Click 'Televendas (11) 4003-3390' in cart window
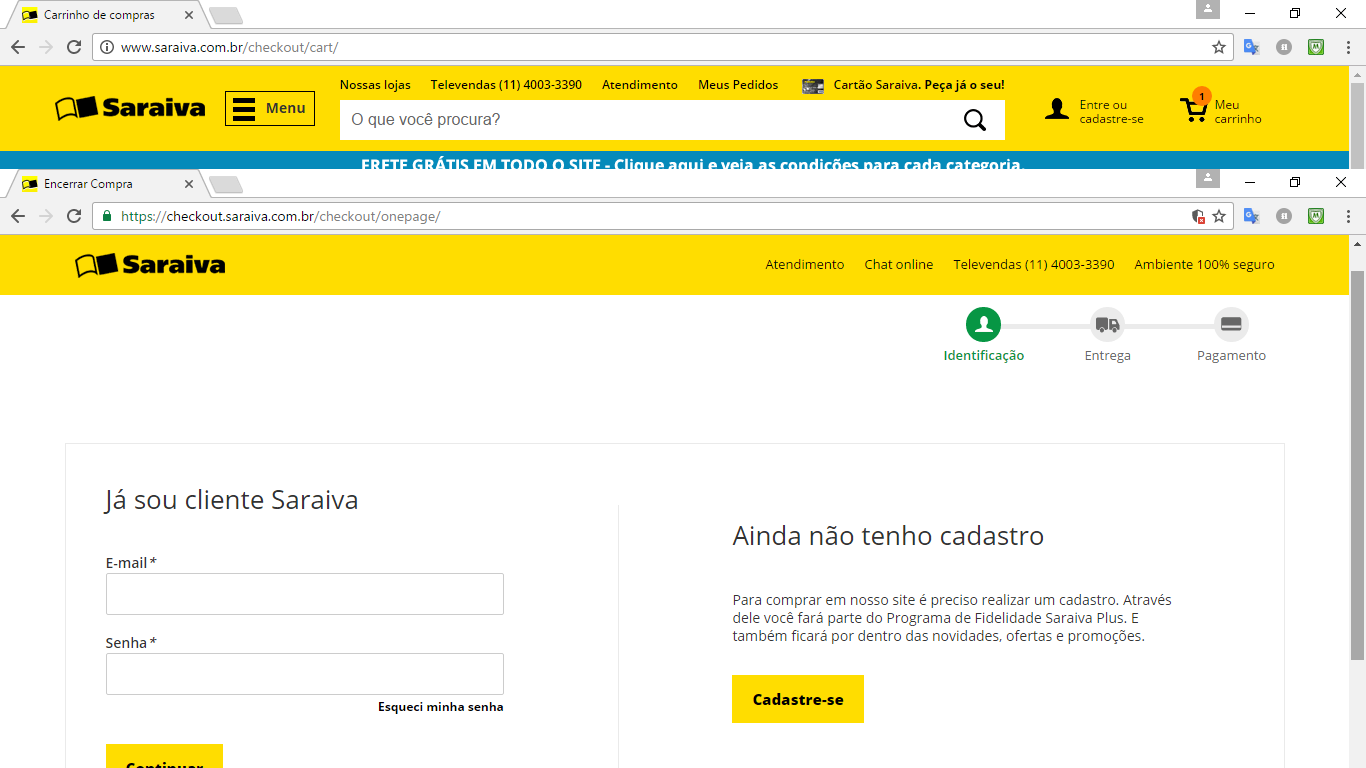1366x768 pixels. 506,85
